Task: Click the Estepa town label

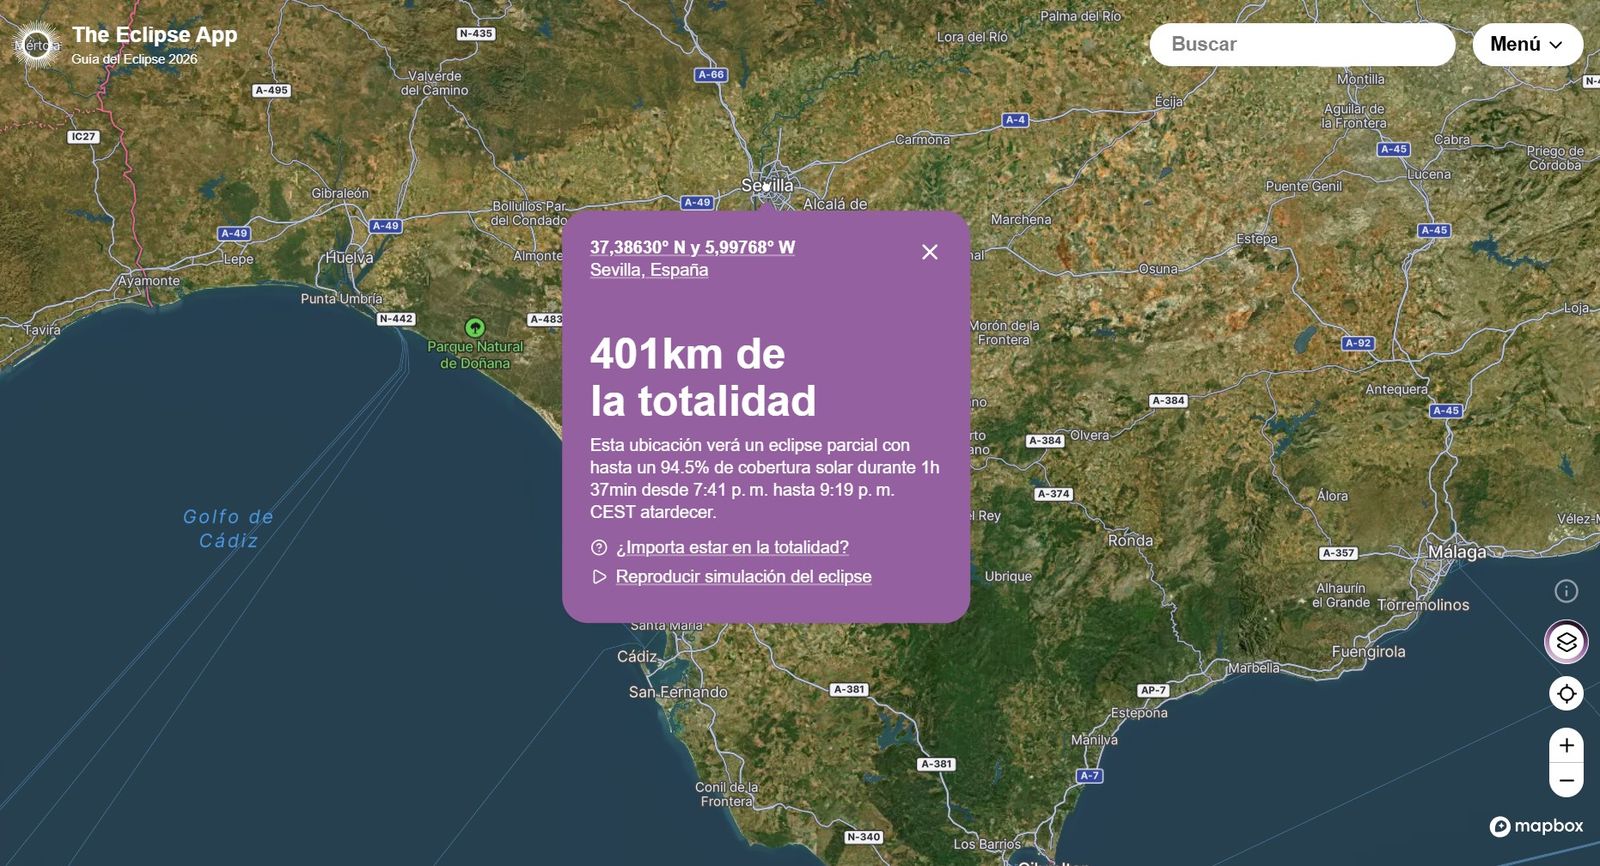Action: 1257,239
